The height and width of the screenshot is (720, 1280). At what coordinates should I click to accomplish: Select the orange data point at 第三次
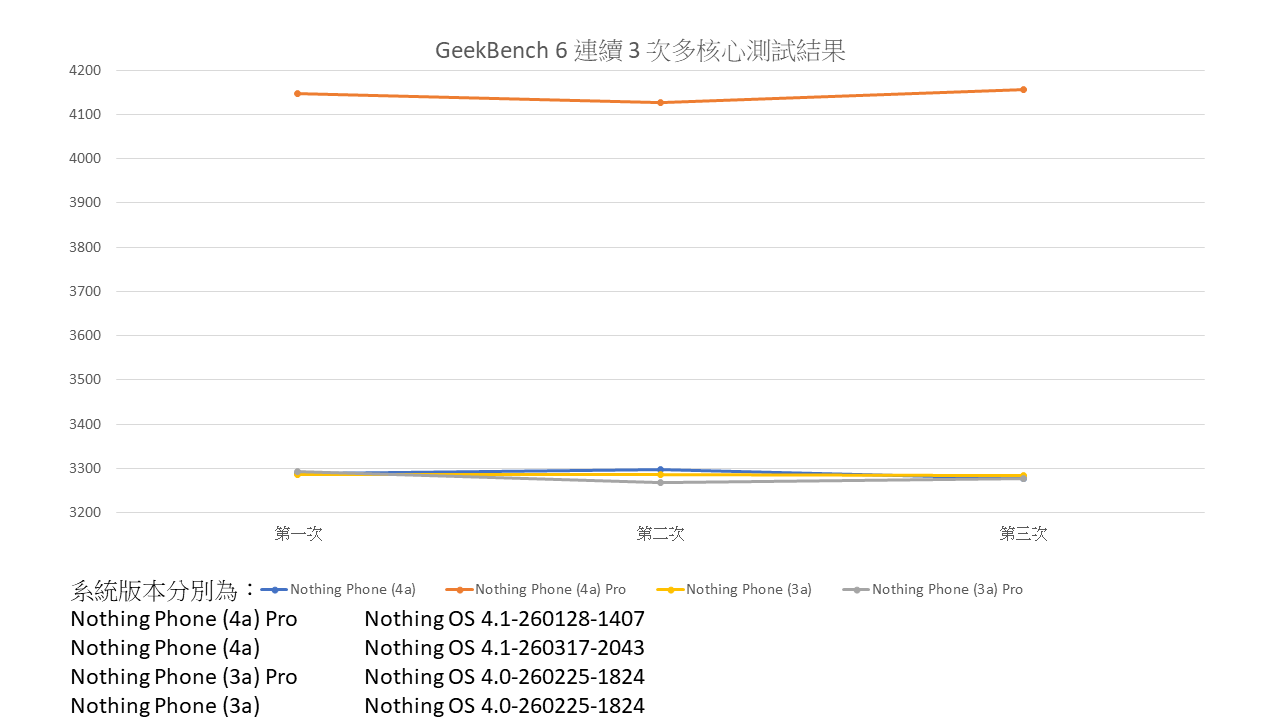1023,89
